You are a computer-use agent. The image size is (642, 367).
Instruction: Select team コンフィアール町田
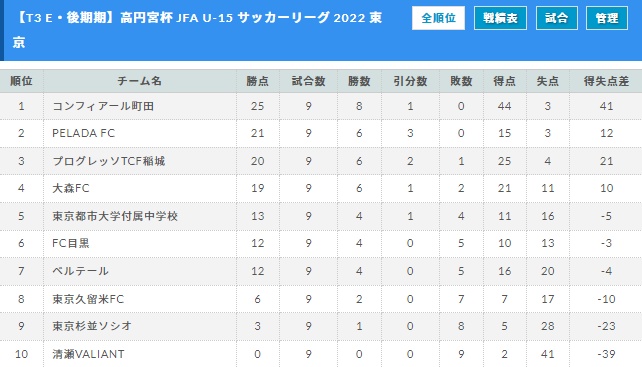(x=103, y=106)
